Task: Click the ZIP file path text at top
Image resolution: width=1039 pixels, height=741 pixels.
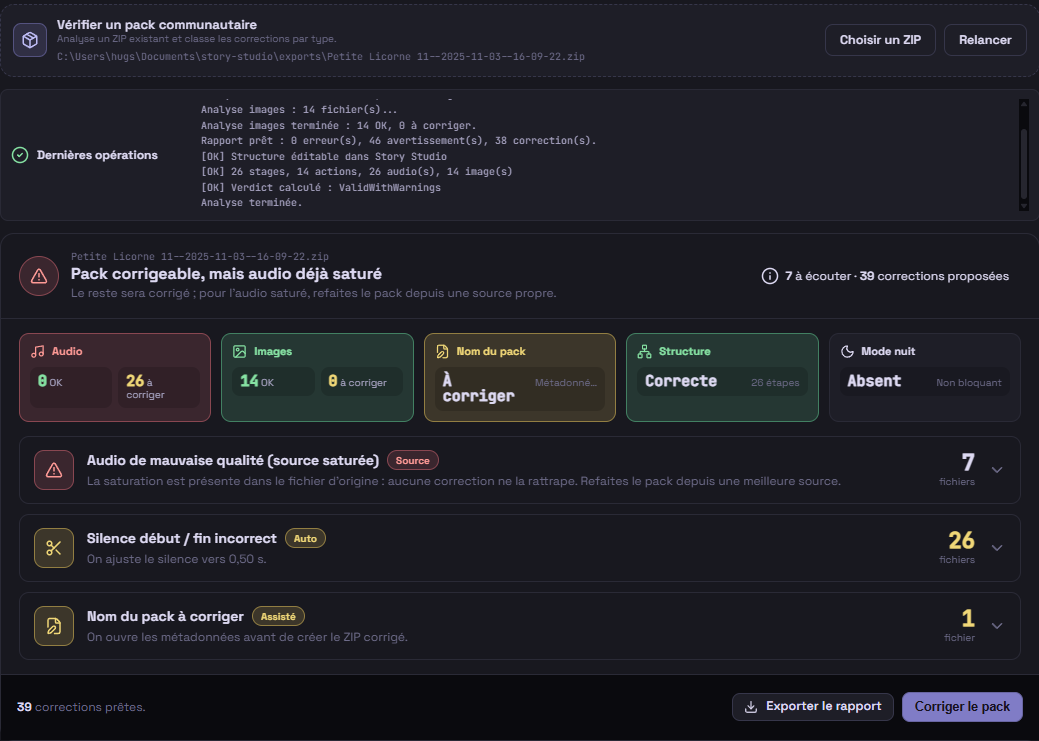Action: coord(321,57)
